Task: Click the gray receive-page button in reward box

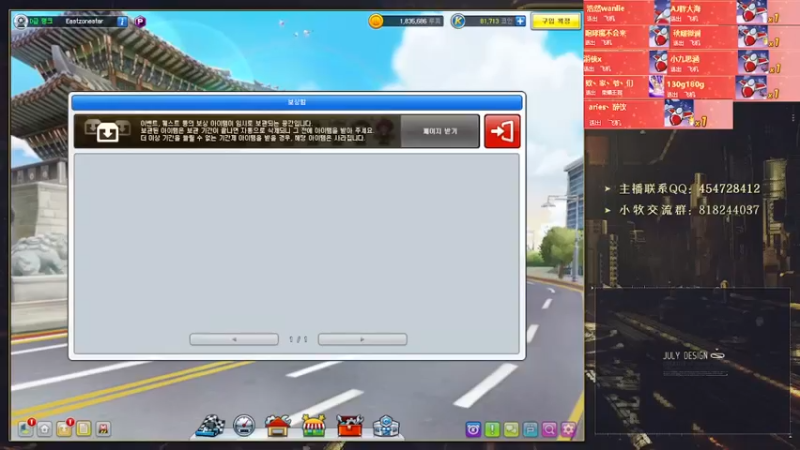Action: [440, 131]
